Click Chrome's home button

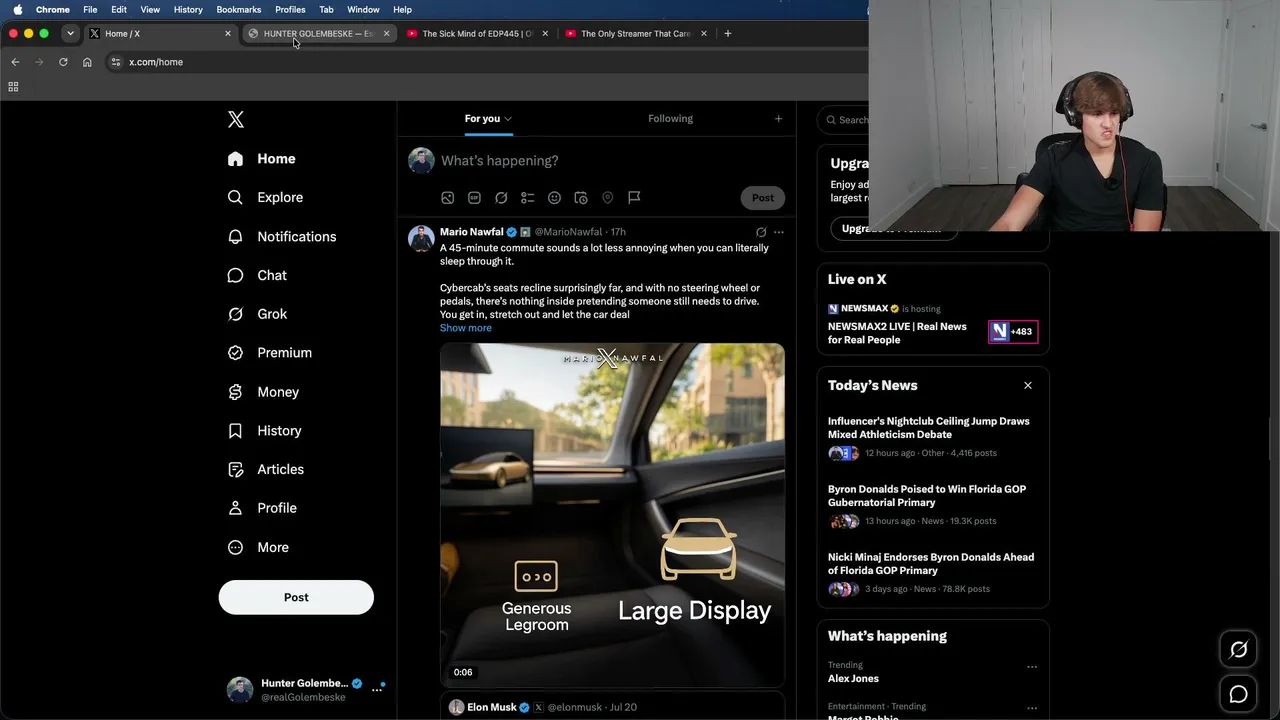coord(87,62)
